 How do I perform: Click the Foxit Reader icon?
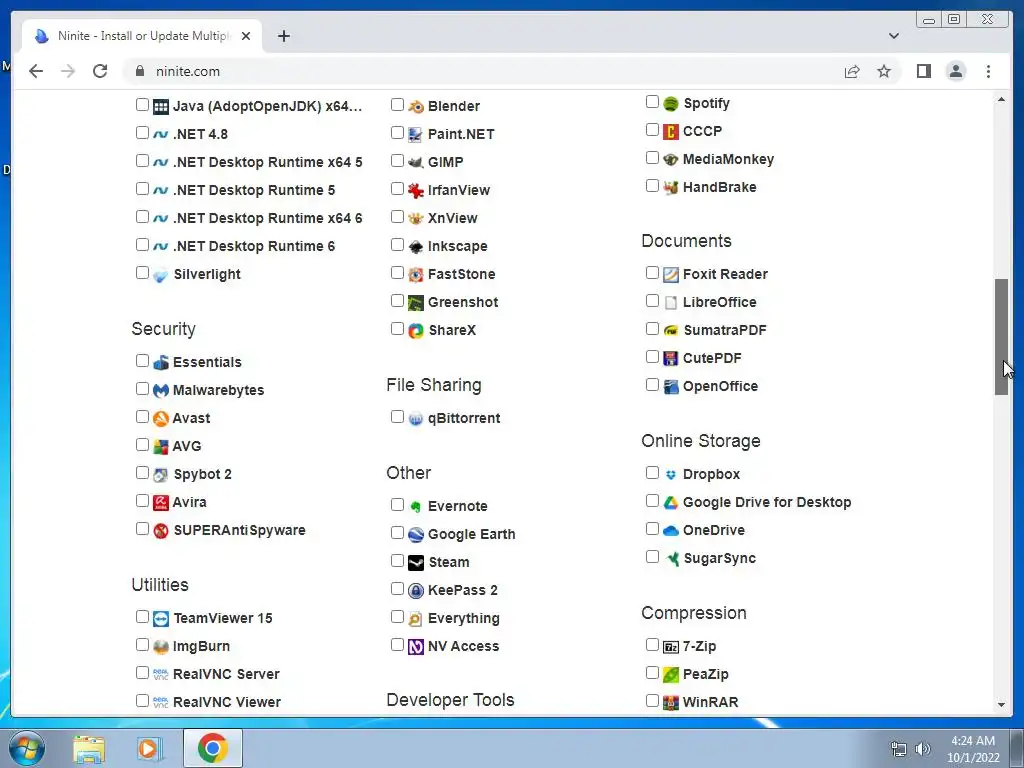(x=671, y=275)
